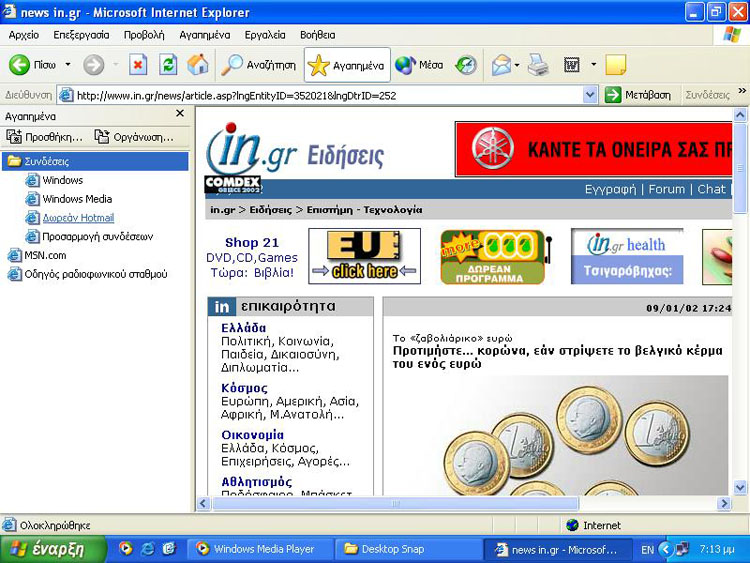The height and width of the screenshot is (563, 750).
Task: Switch to Windows Media Player taskbar button
Action: [260, 549]
